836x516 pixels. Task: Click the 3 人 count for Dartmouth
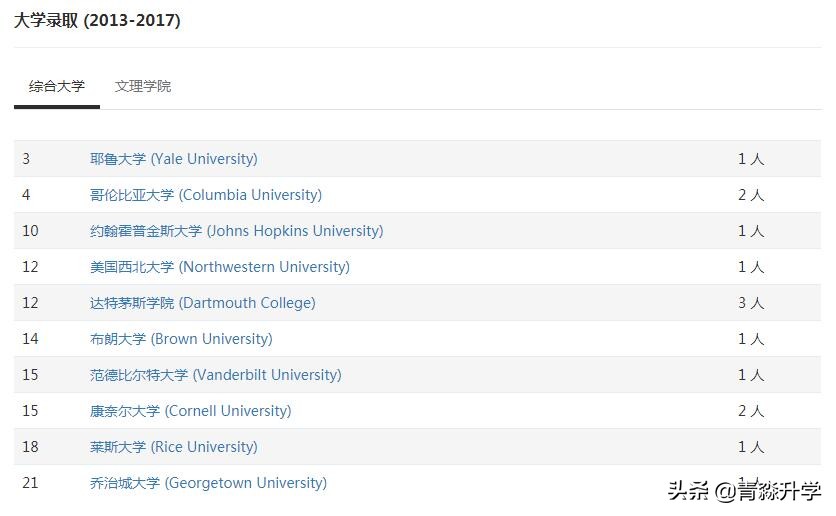pyautogui.click(x=750, y=303)
